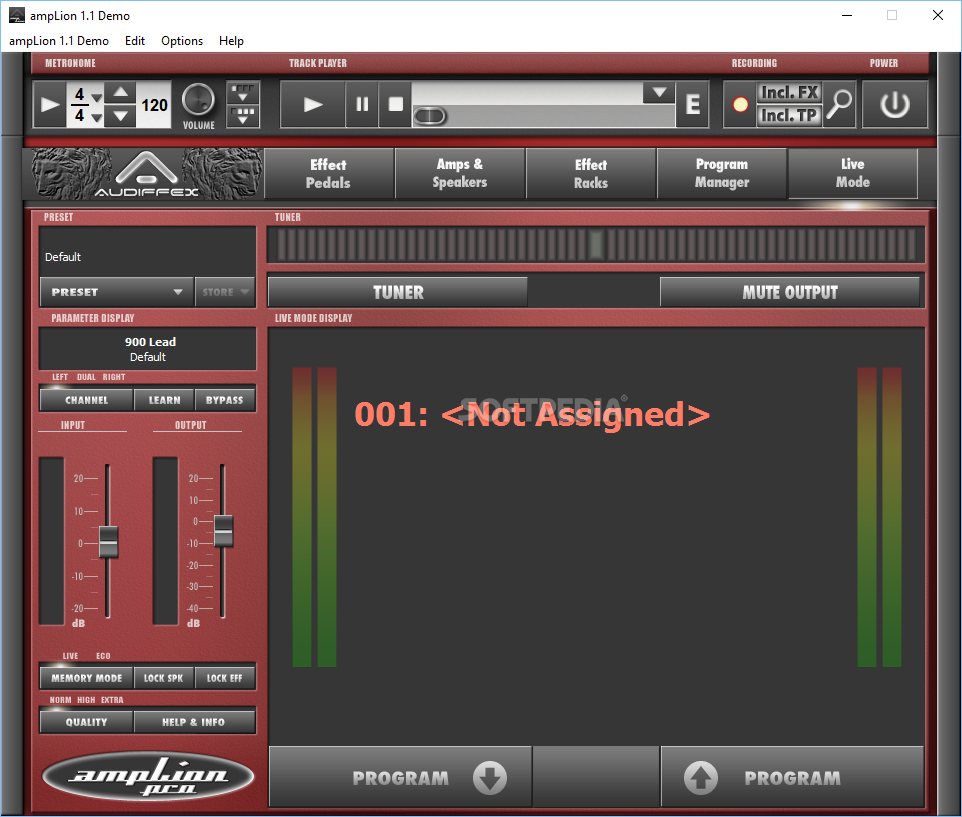Close the ampLion window
Screen dimensions: 962x817
pos(938,15)
